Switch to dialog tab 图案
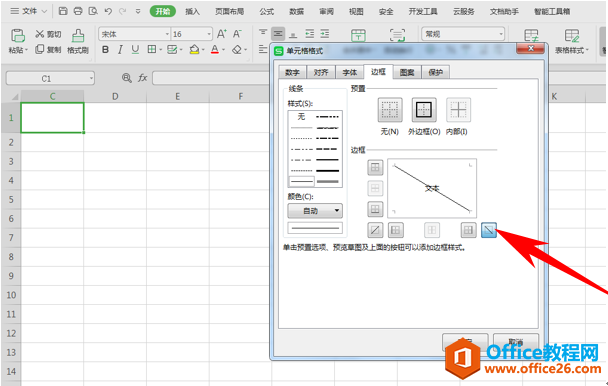The width and height of the screenshot is (608, 386). [x=407, y=72]
